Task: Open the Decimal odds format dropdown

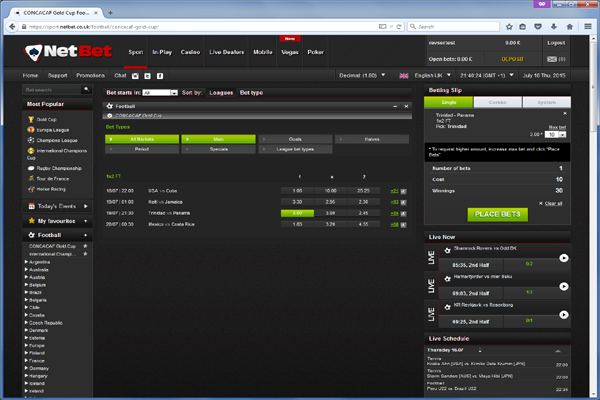Action: (x=362, y=75)
